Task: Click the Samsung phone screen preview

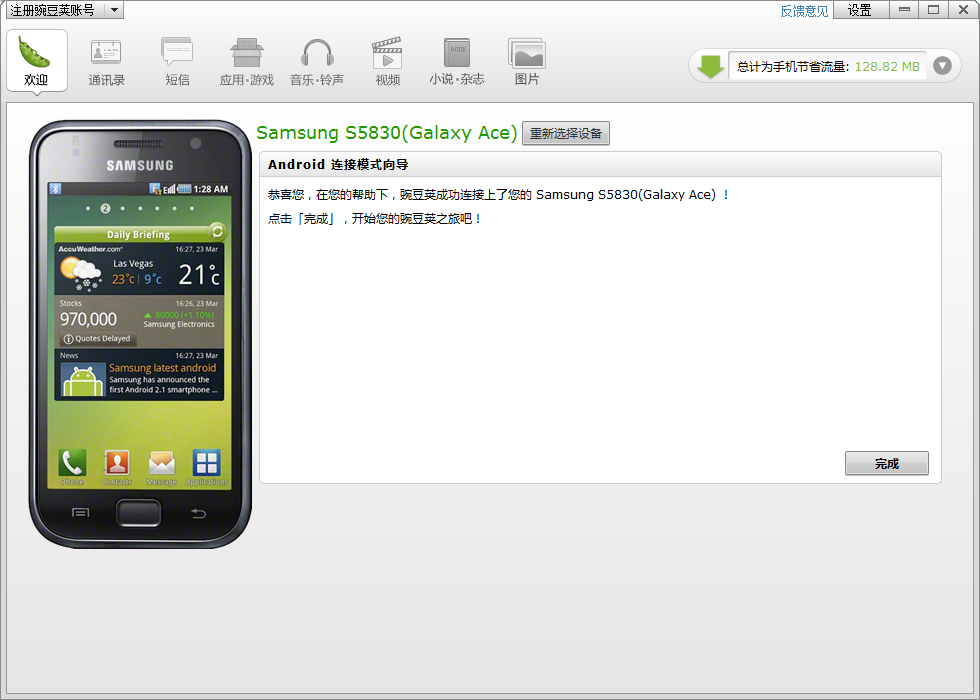Action: 139,336
